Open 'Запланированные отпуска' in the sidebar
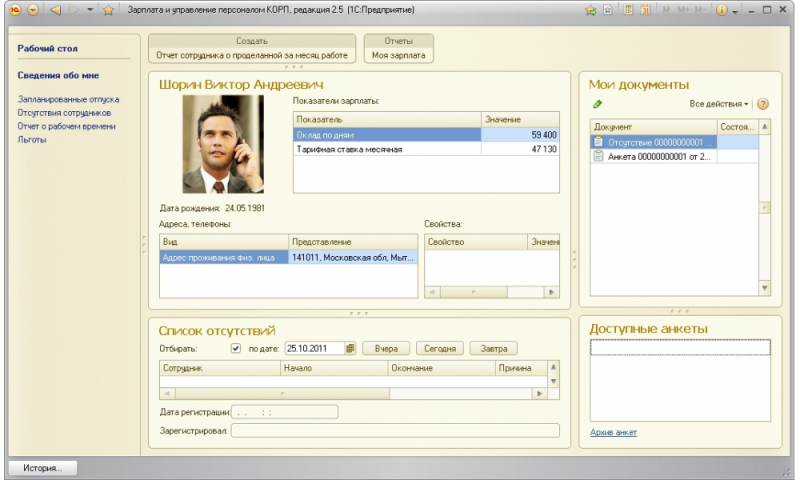This screenshot has height=480, width=800. point(69,100)
